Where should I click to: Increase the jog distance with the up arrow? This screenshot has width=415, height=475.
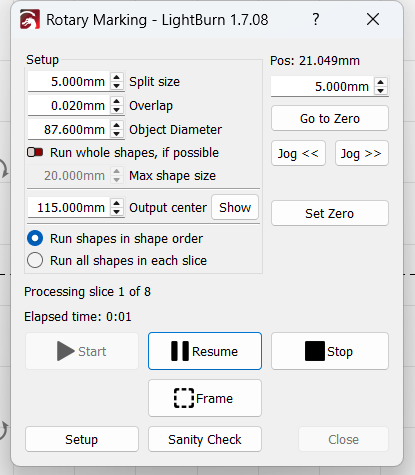[381, 82]
